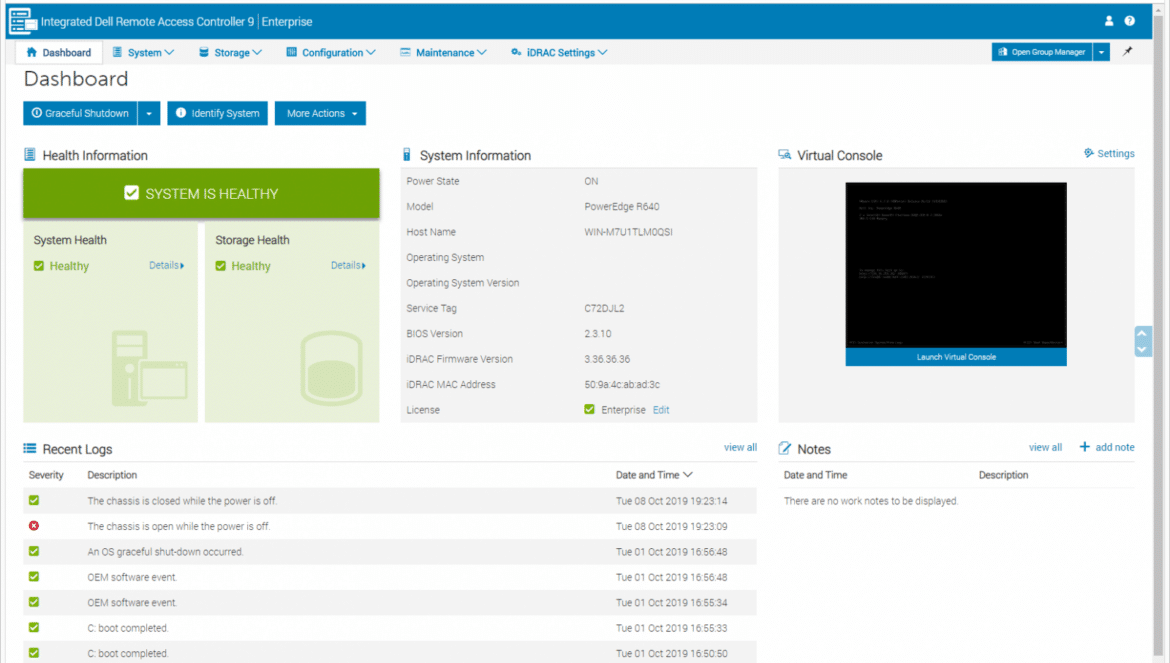Click the Virtual Console panel icon
1170x663 pixels.
click(784, 154)
